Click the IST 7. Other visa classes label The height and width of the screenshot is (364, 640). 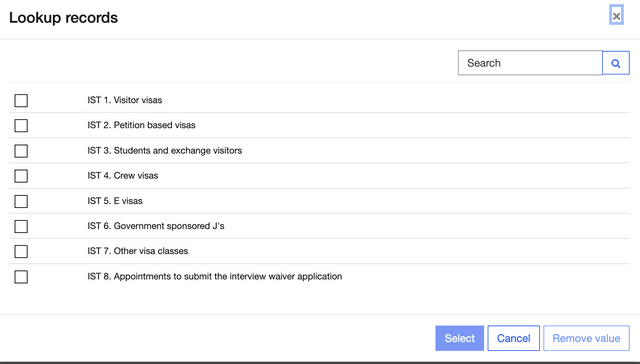(138, 251)
